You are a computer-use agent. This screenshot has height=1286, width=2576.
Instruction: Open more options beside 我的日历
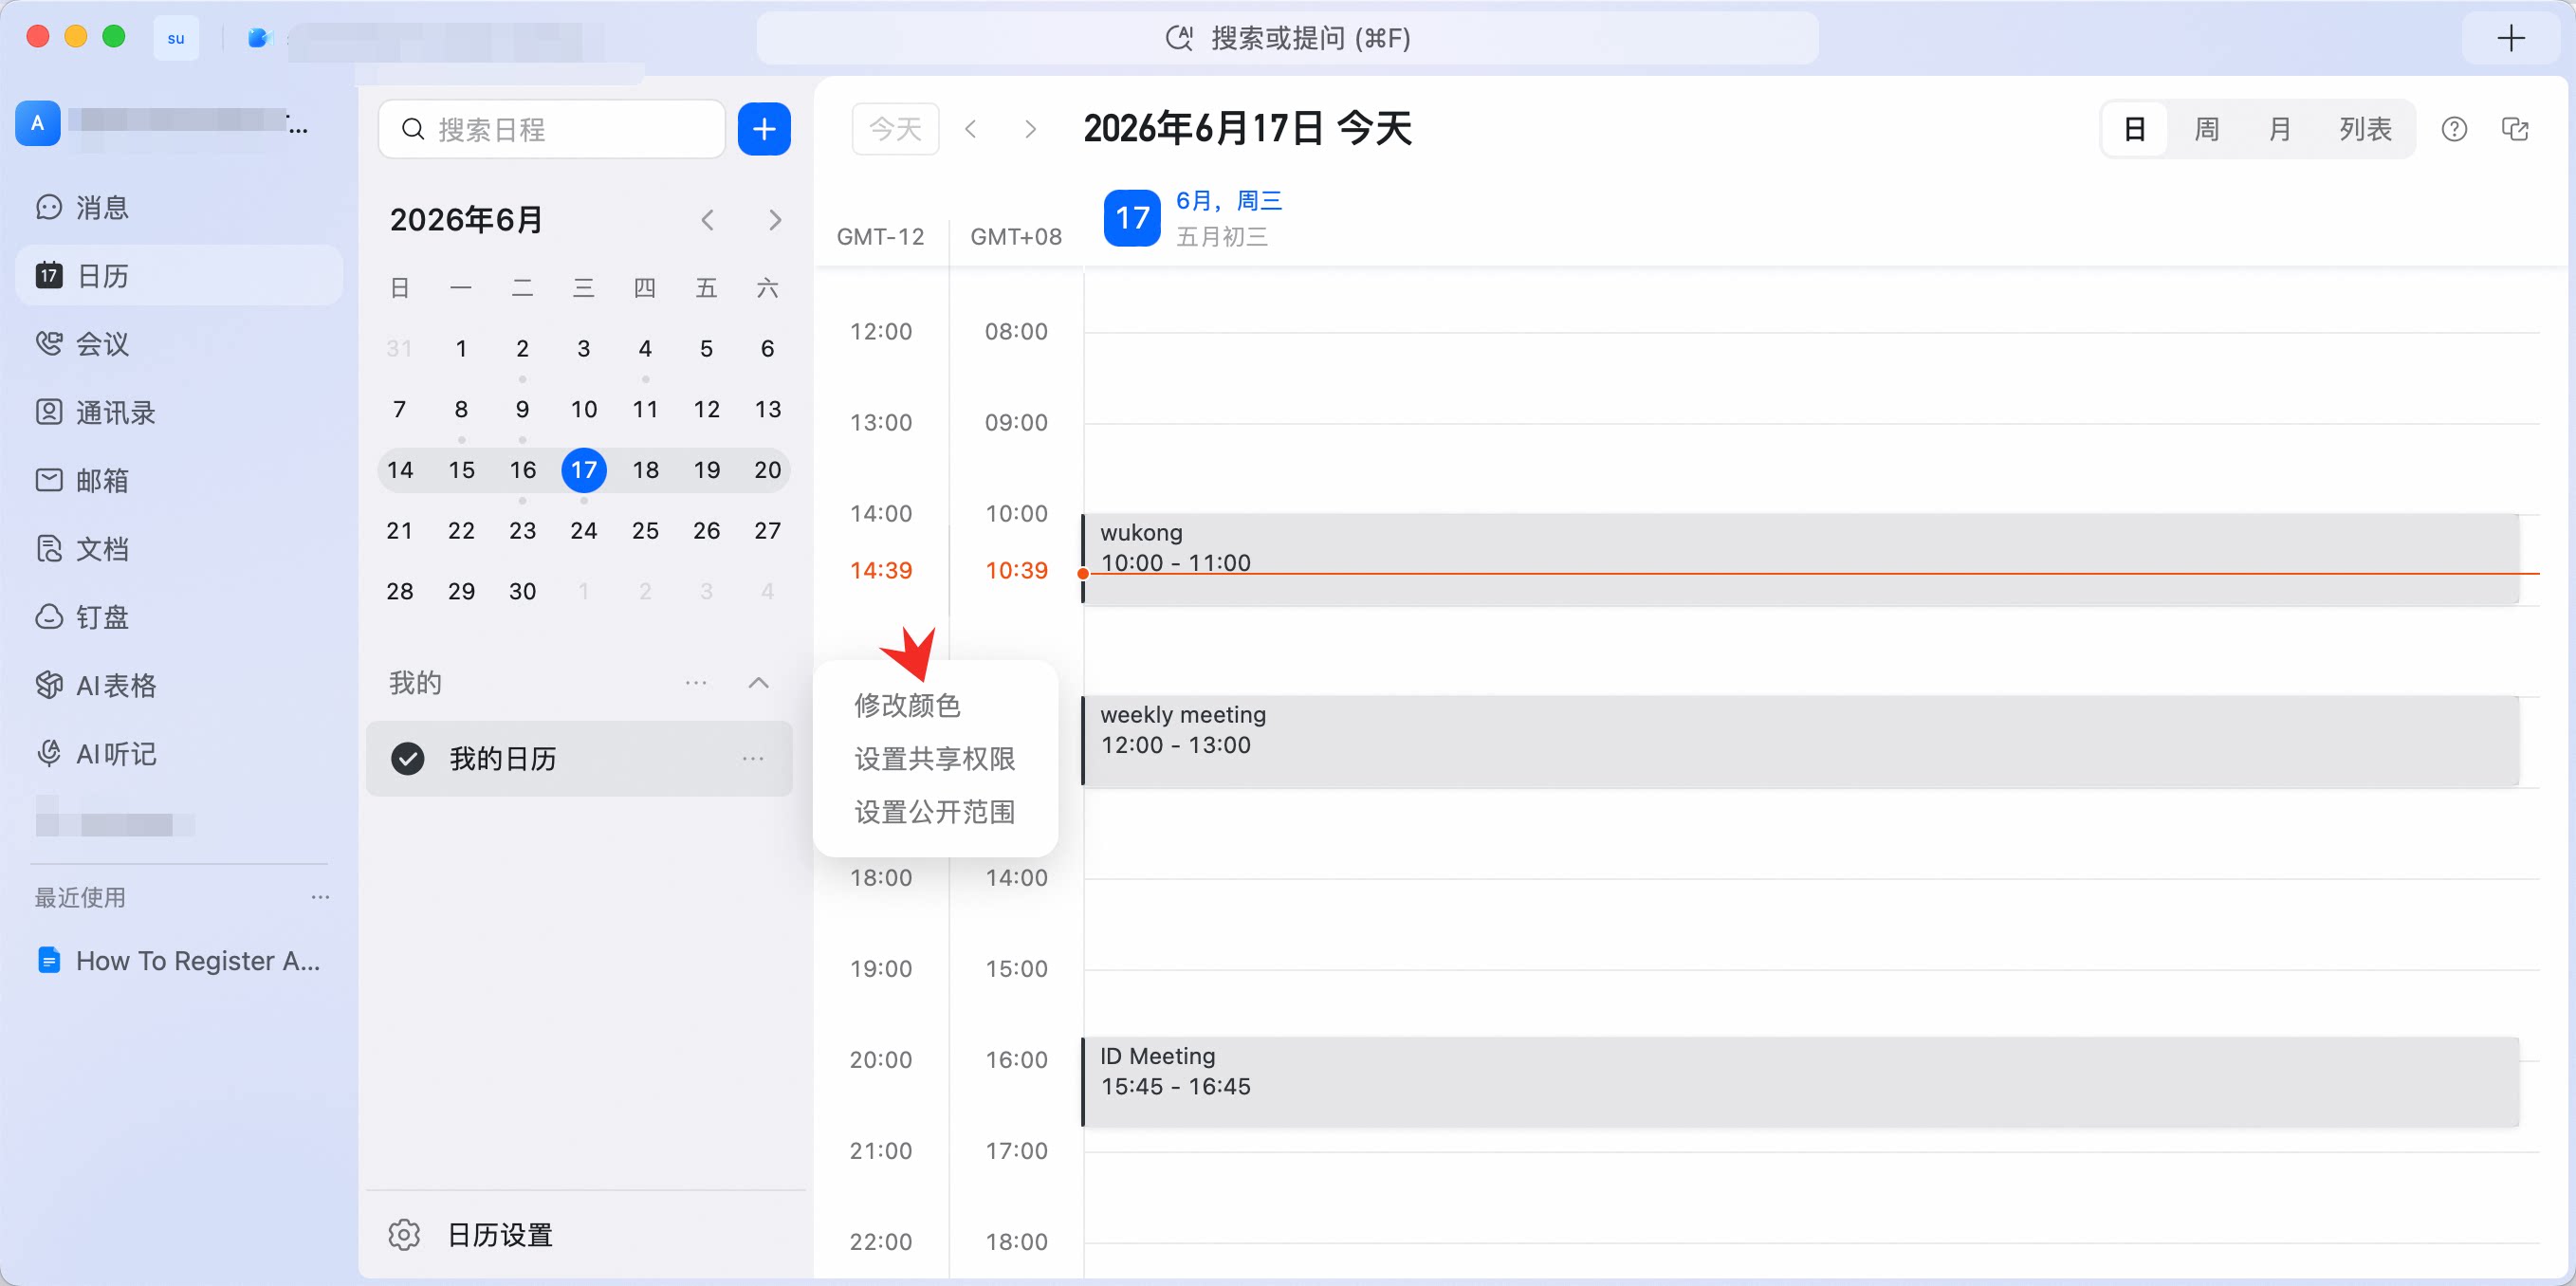(x=753, y=759)
